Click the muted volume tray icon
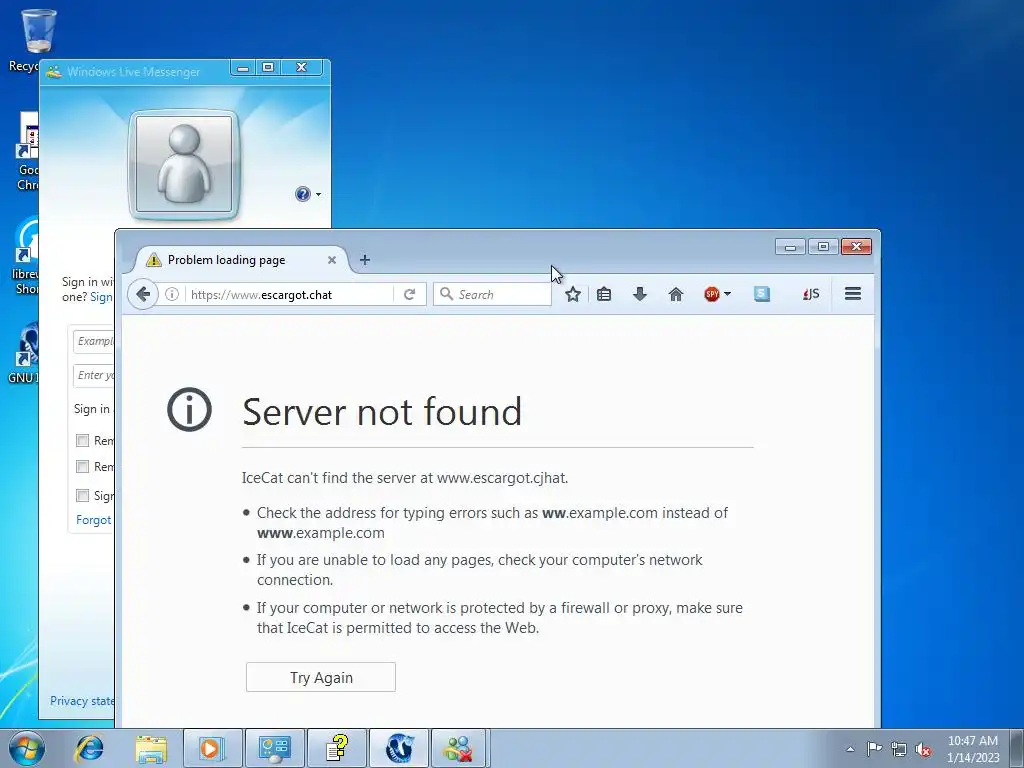Image resolution: width=1024 pixels, height=768 pixels. point(923,749)
